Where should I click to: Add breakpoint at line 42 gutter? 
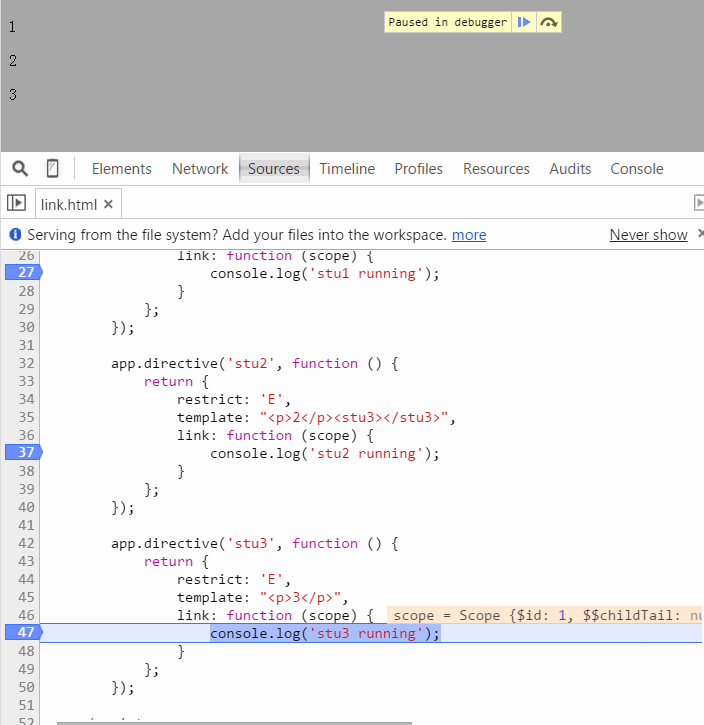click(x=26, y=543)
